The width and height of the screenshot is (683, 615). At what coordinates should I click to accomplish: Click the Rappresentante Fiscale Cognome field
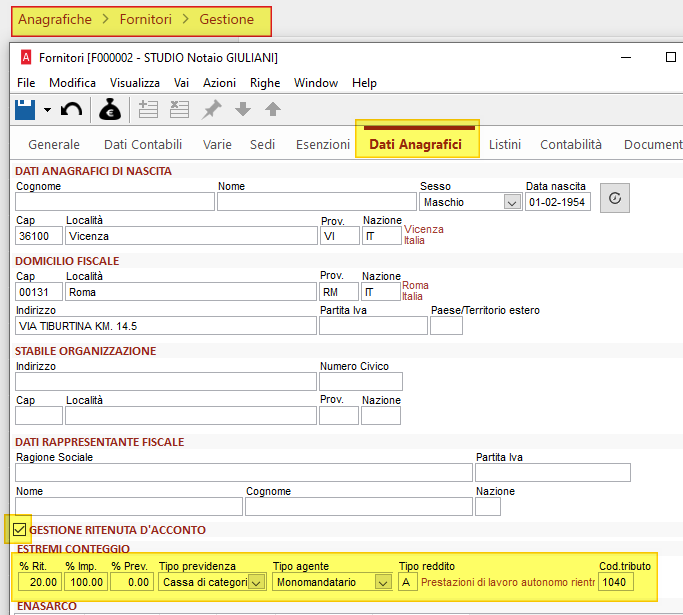[x=359, y=507]
